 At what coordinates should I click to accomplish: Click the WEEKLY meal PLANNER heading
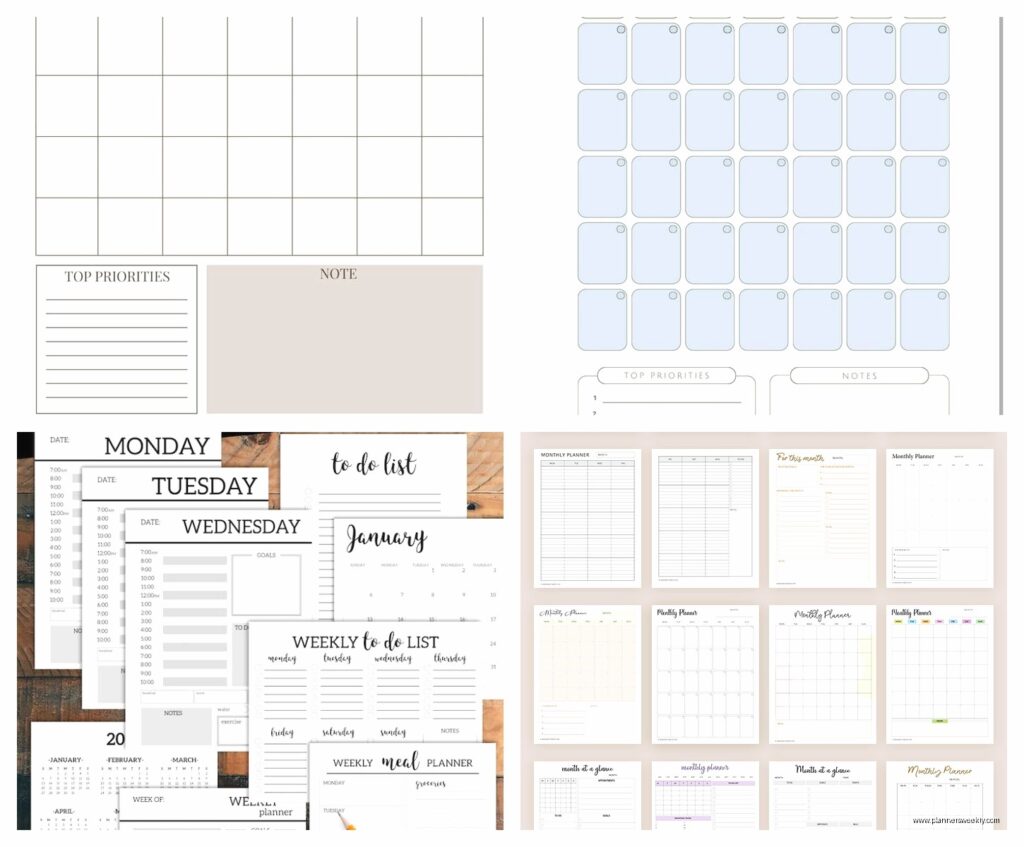click(403, 762)
